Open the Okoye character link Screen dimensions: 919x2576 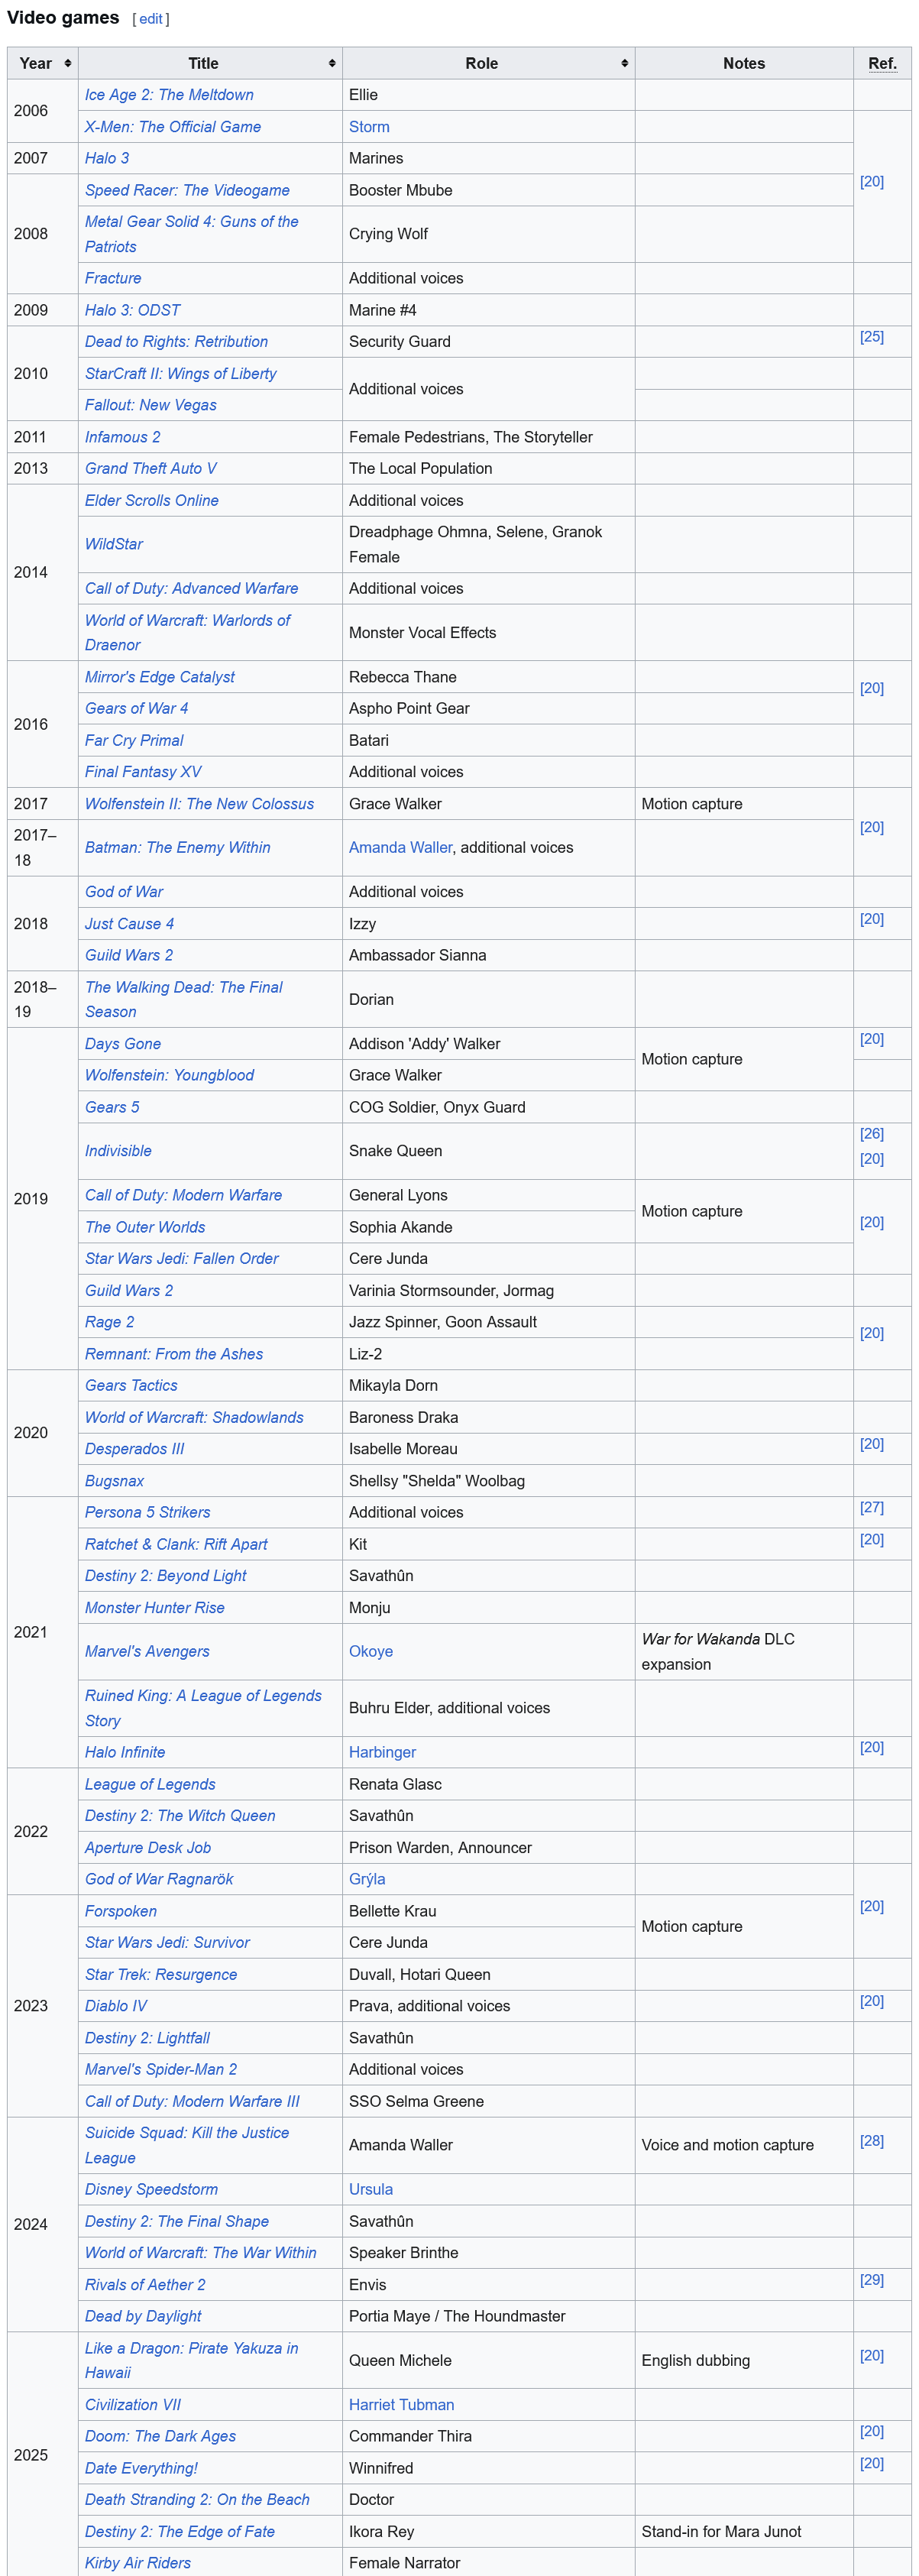pyautogui.click(x=371, y=1652)
